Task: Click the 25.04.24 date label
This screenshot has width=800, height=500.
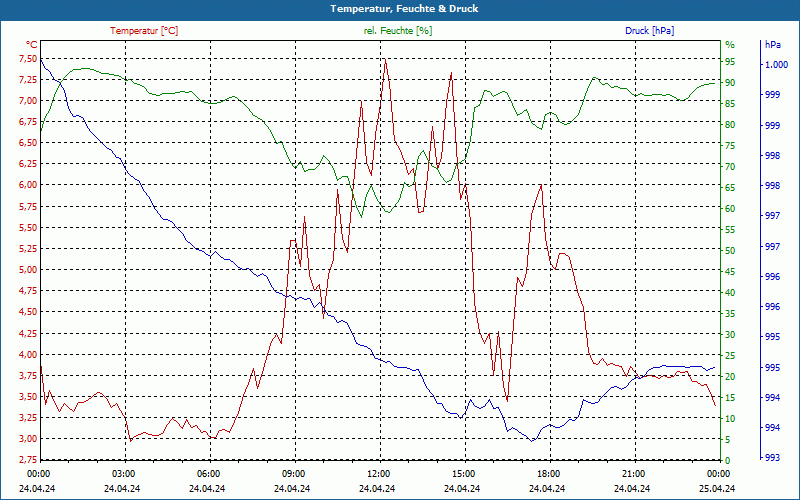Action: click(x=717, y=488)
